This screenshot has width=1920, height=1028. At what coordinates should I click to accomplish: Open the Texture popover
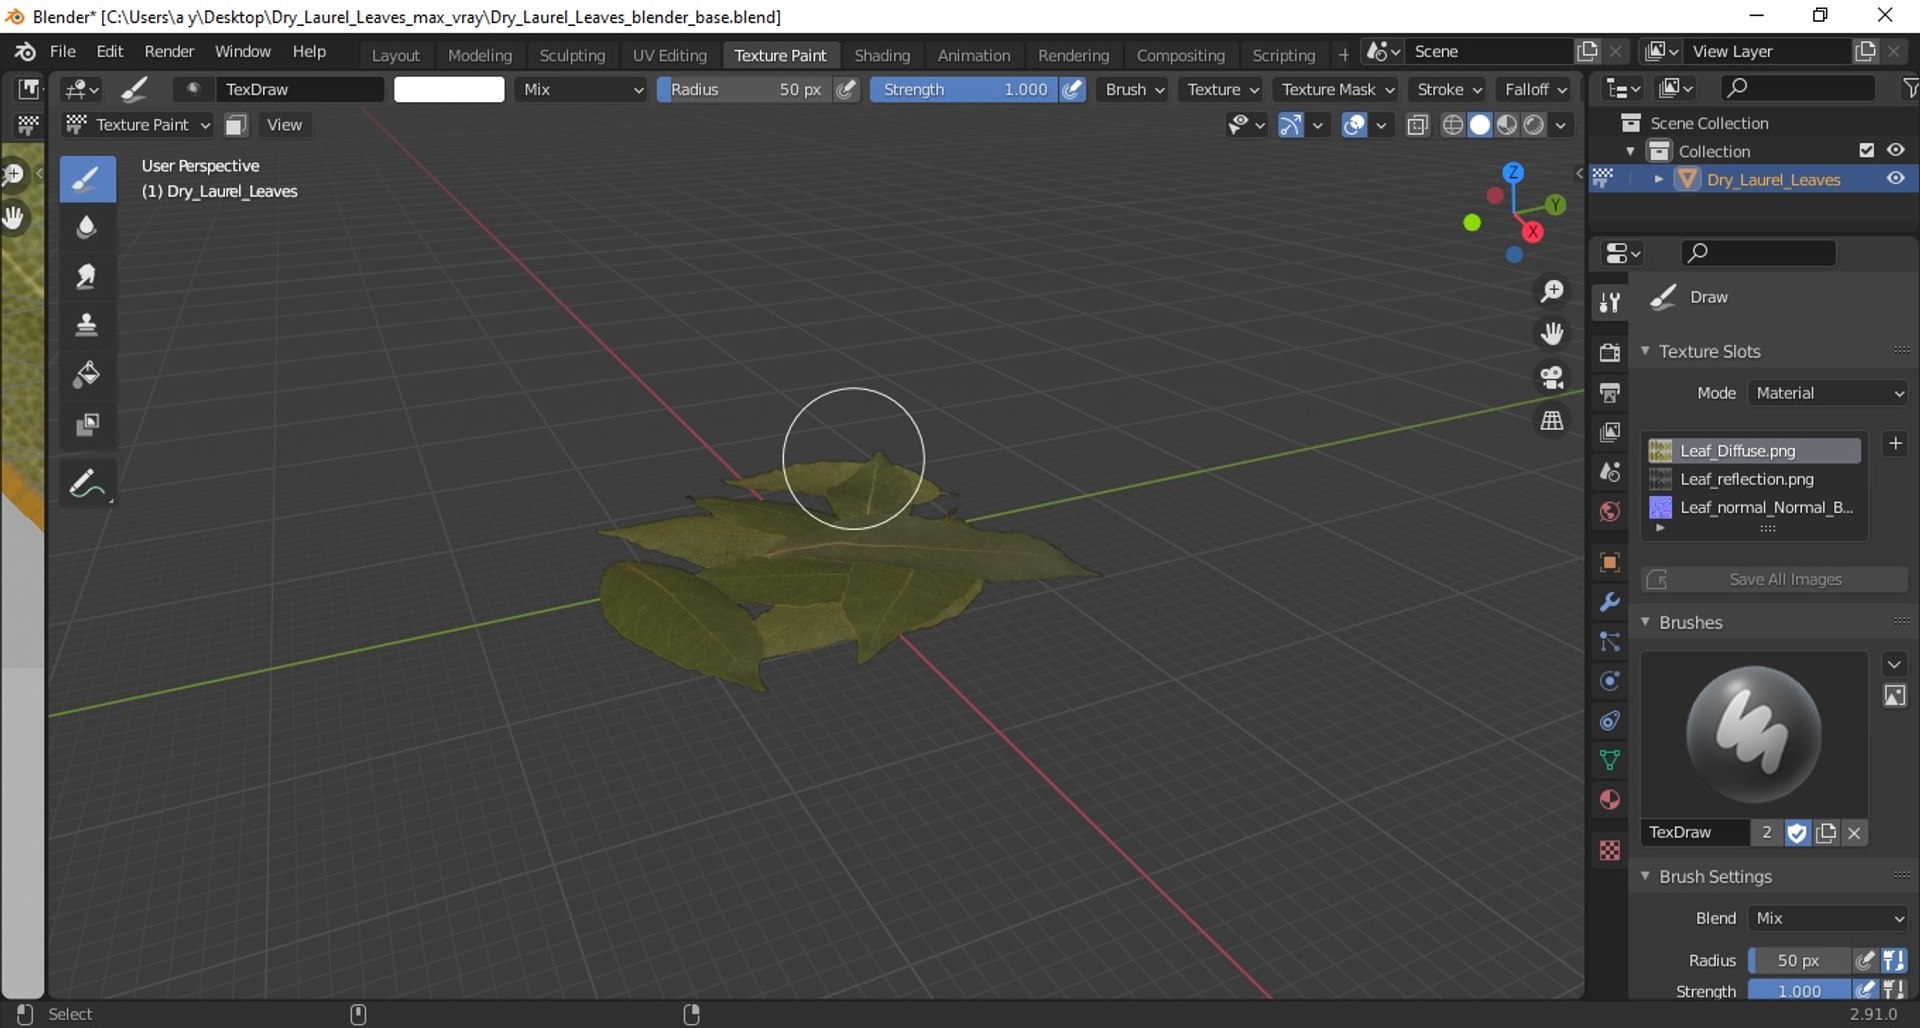click(x=1222, y=89)
